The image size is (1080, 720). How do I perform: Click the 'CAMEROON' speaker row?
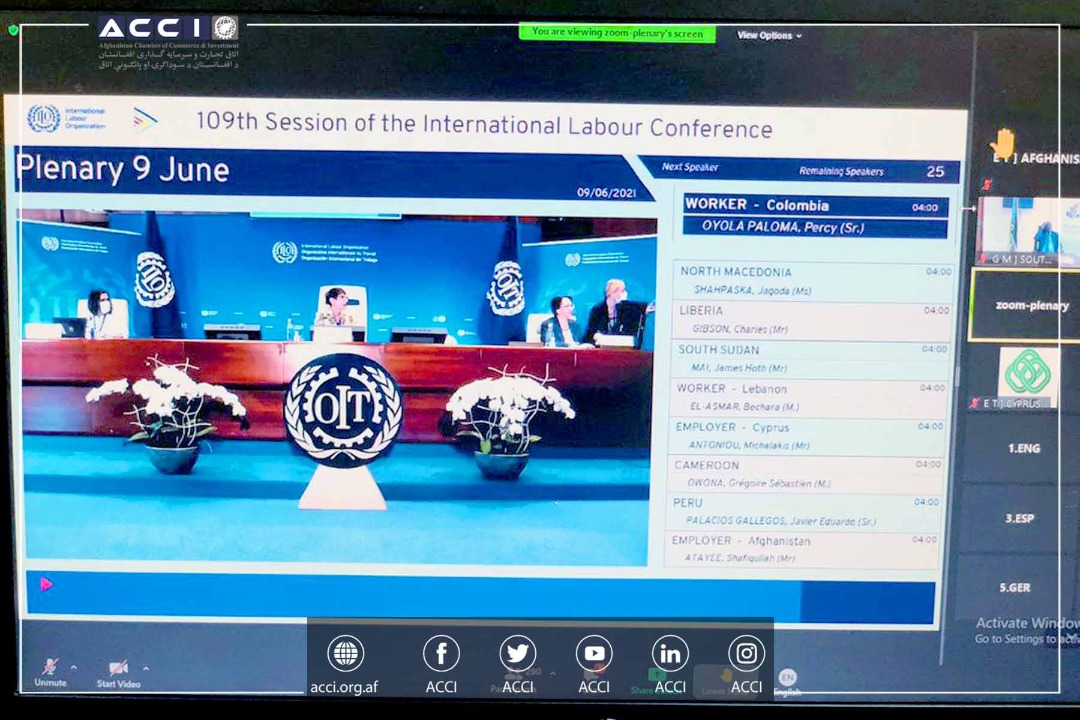[806, 473]
